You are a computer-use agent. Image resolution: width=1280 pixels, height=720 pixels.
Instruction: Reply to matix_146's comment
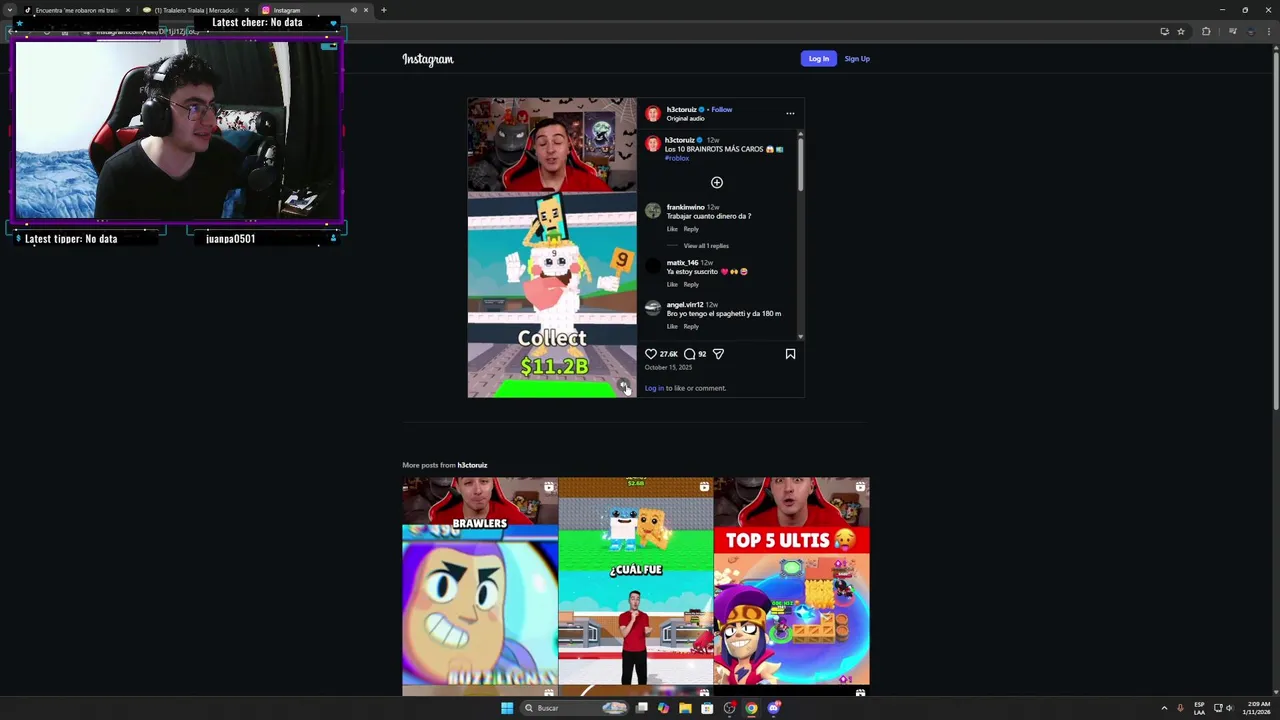pyautogui.click(x=691, y=284)
